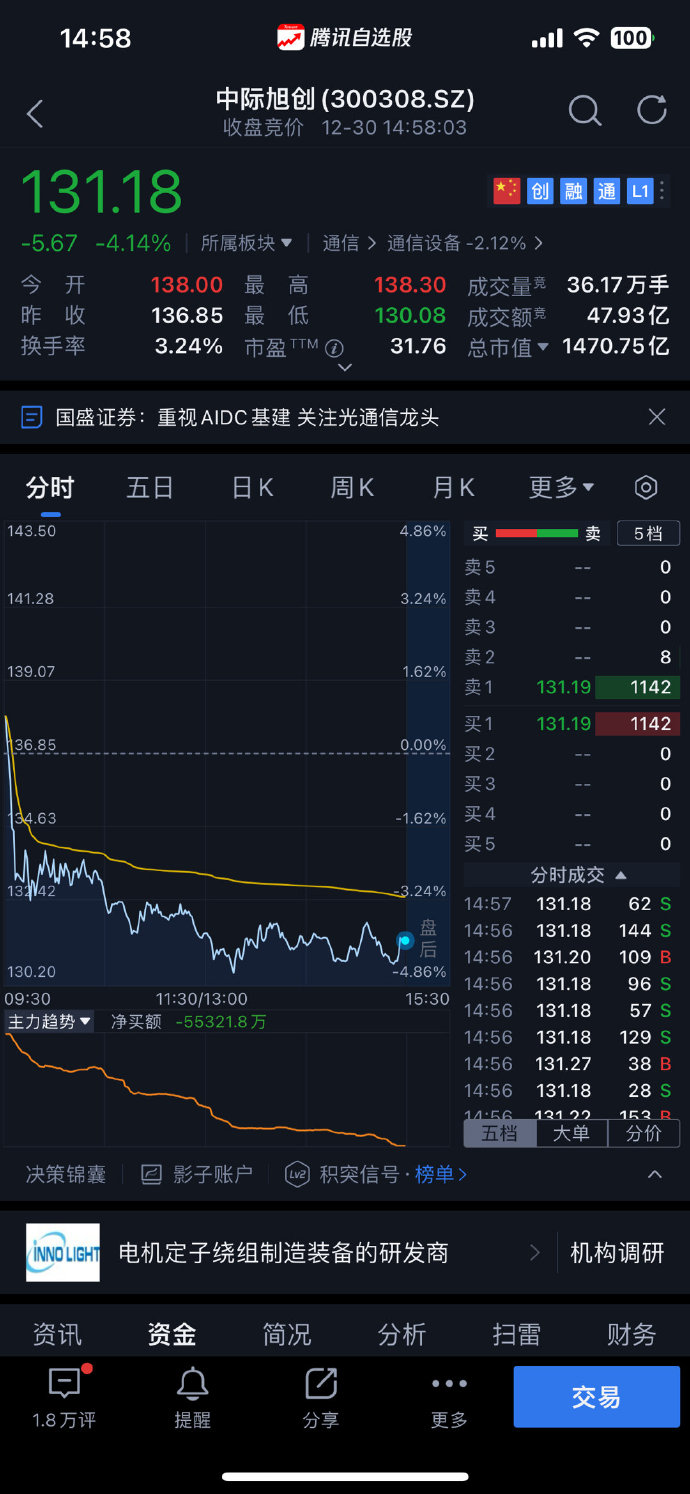Open chart settings hexagon icon

tap(646, 487)
